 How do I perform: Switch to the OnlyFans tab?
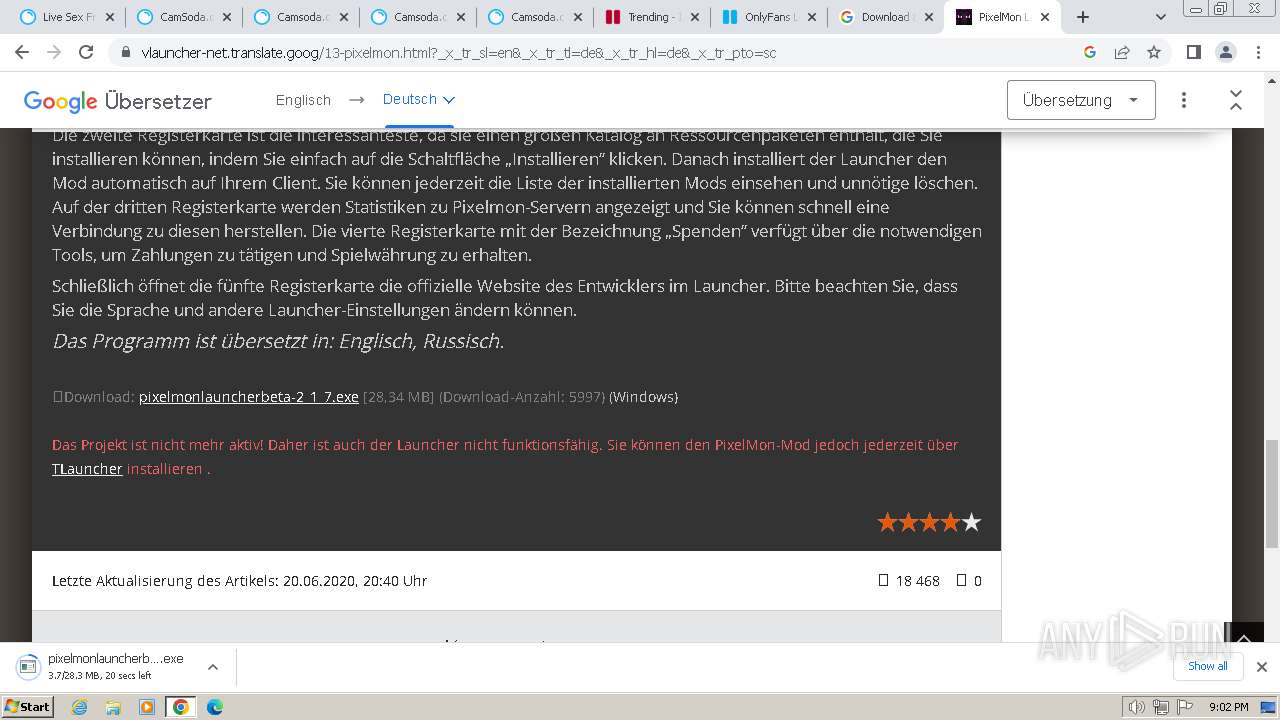coord(769,17)
